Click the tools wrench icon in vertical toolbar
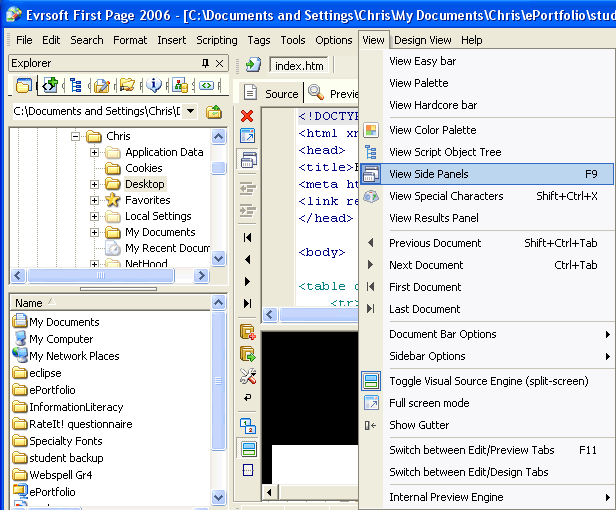 pyautogui.click(x=247, y=376)
